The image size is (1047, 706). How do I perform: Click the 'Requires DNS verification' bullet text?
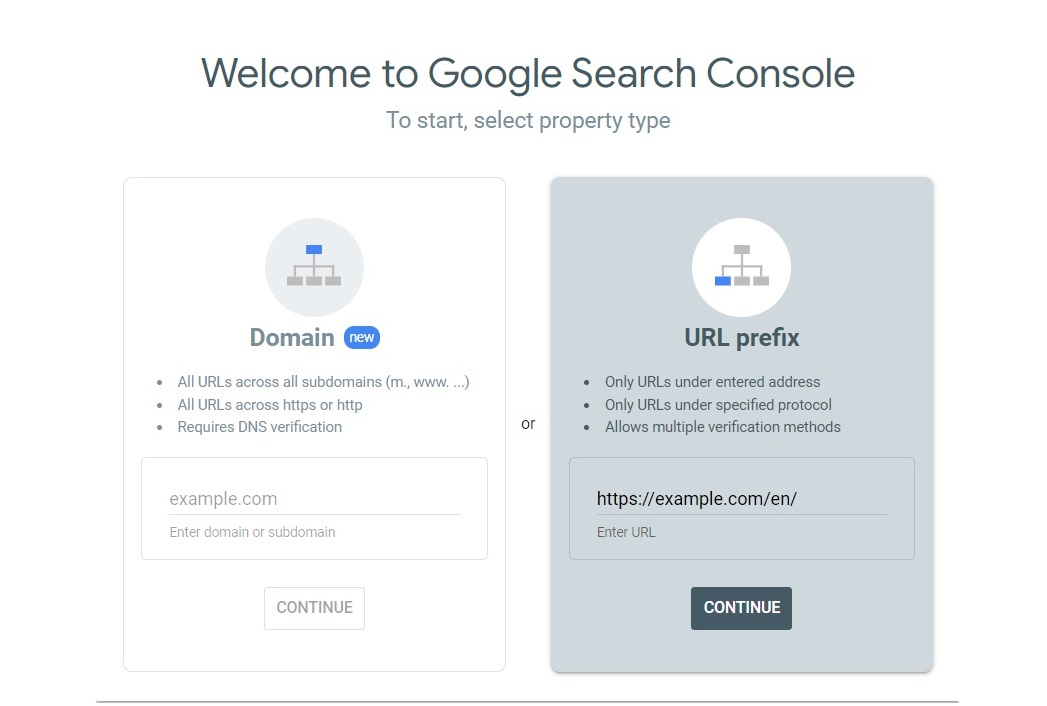click(x=259, y=426)
